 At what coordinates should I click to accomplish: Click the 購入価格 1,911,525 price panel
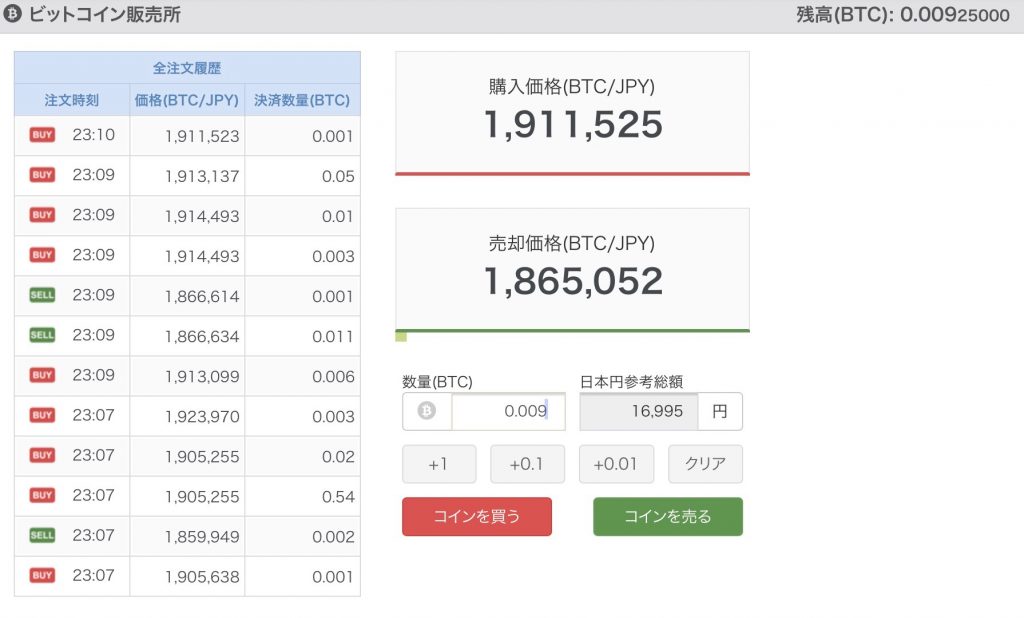tap(572, 113)
